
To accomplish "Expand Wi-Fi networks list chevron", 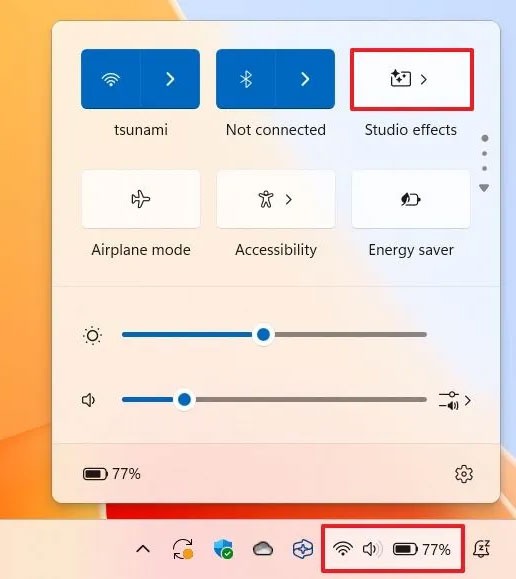I will pyautogui.click(x=170, y=79).
